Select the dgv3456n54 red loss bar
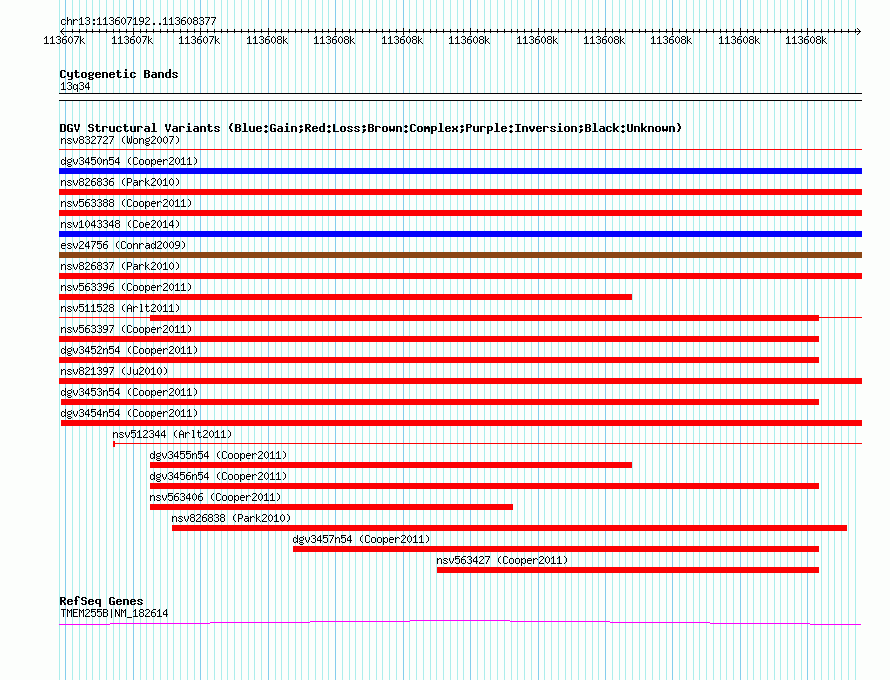 click(484, 486)
